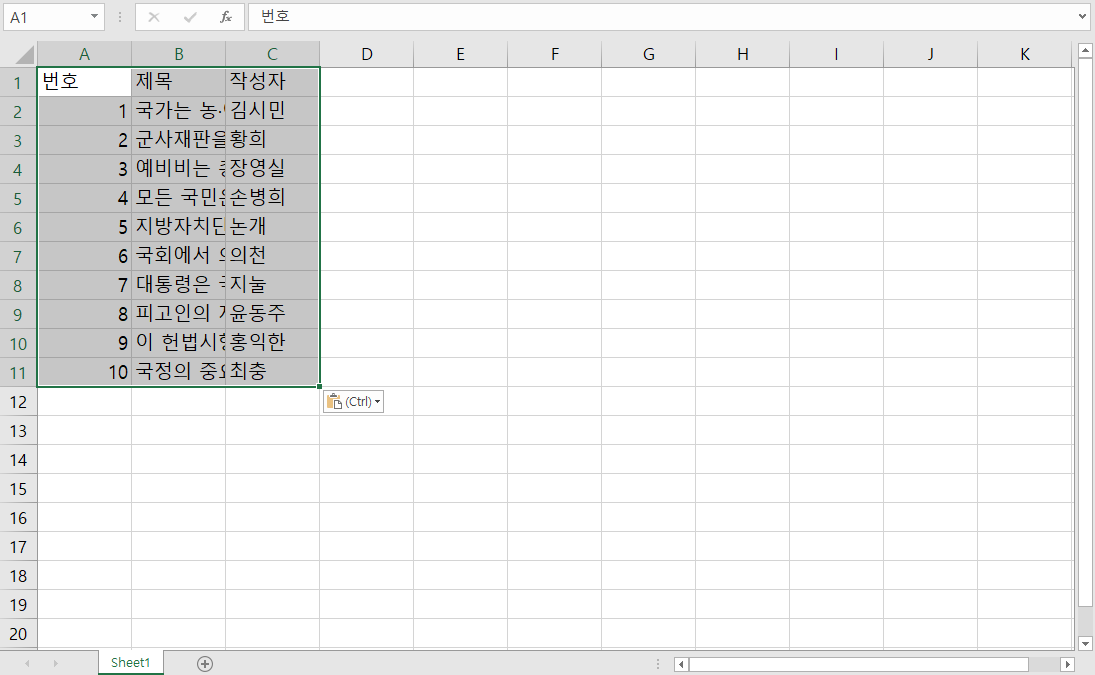Select column D header
This screenshot has width=1095, height=675.
[367, 54]
